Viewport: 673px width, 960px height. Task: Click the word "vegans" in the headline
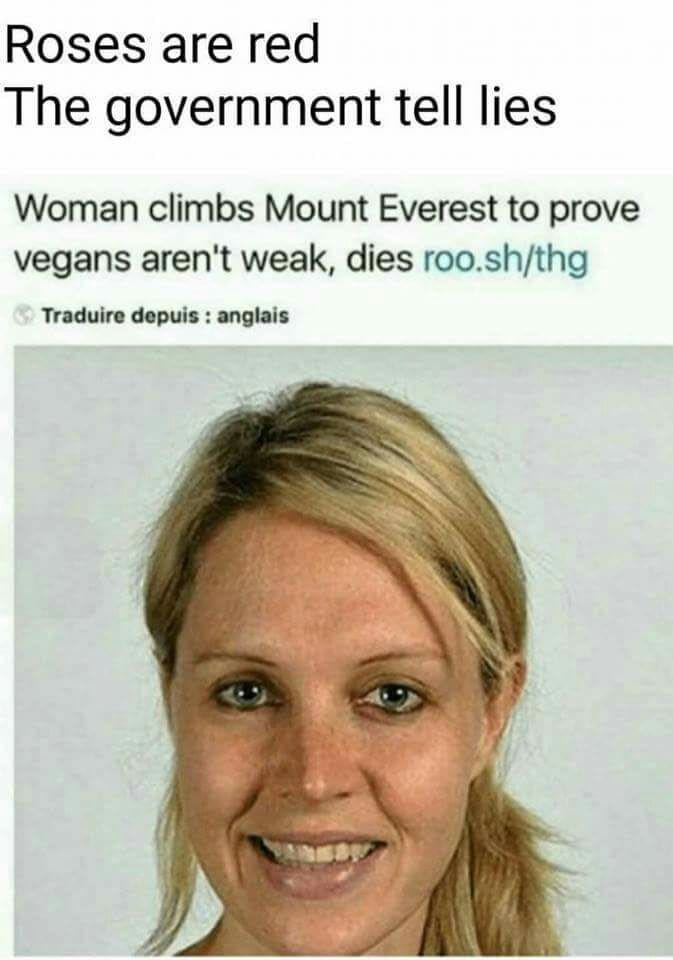click(x=72, y=261)
